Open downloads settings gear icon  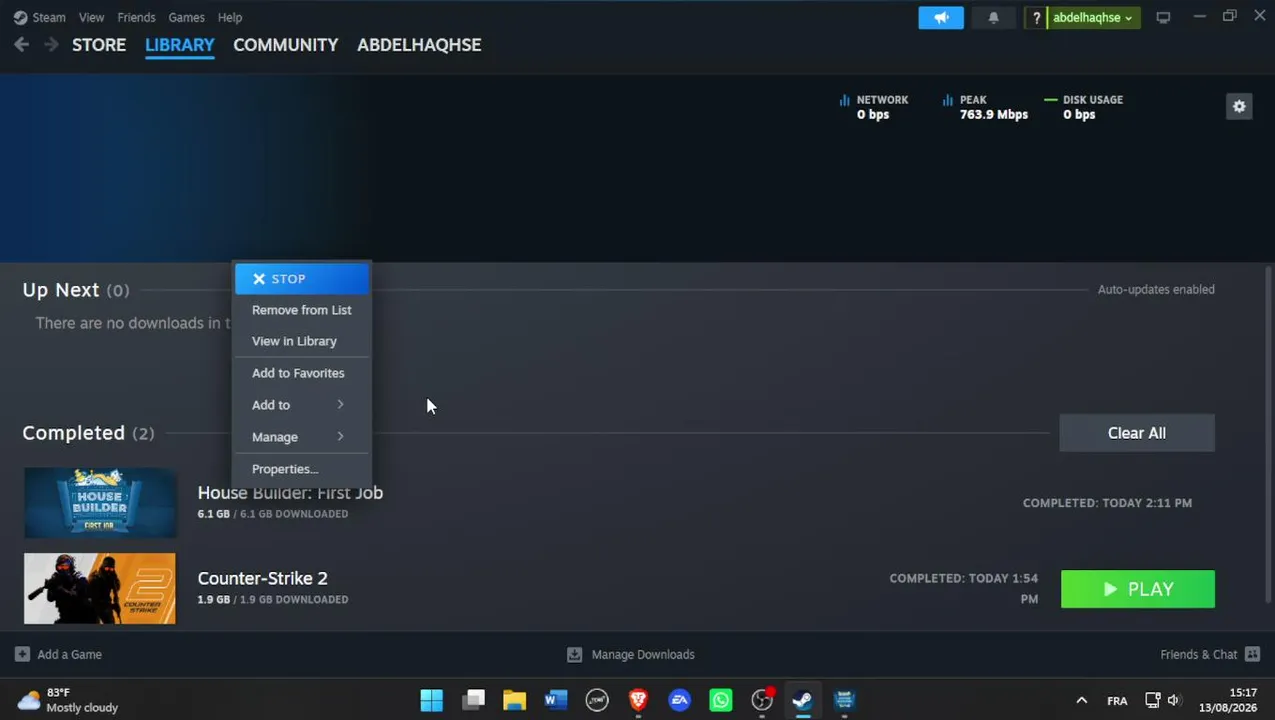tap(1239, 106)
